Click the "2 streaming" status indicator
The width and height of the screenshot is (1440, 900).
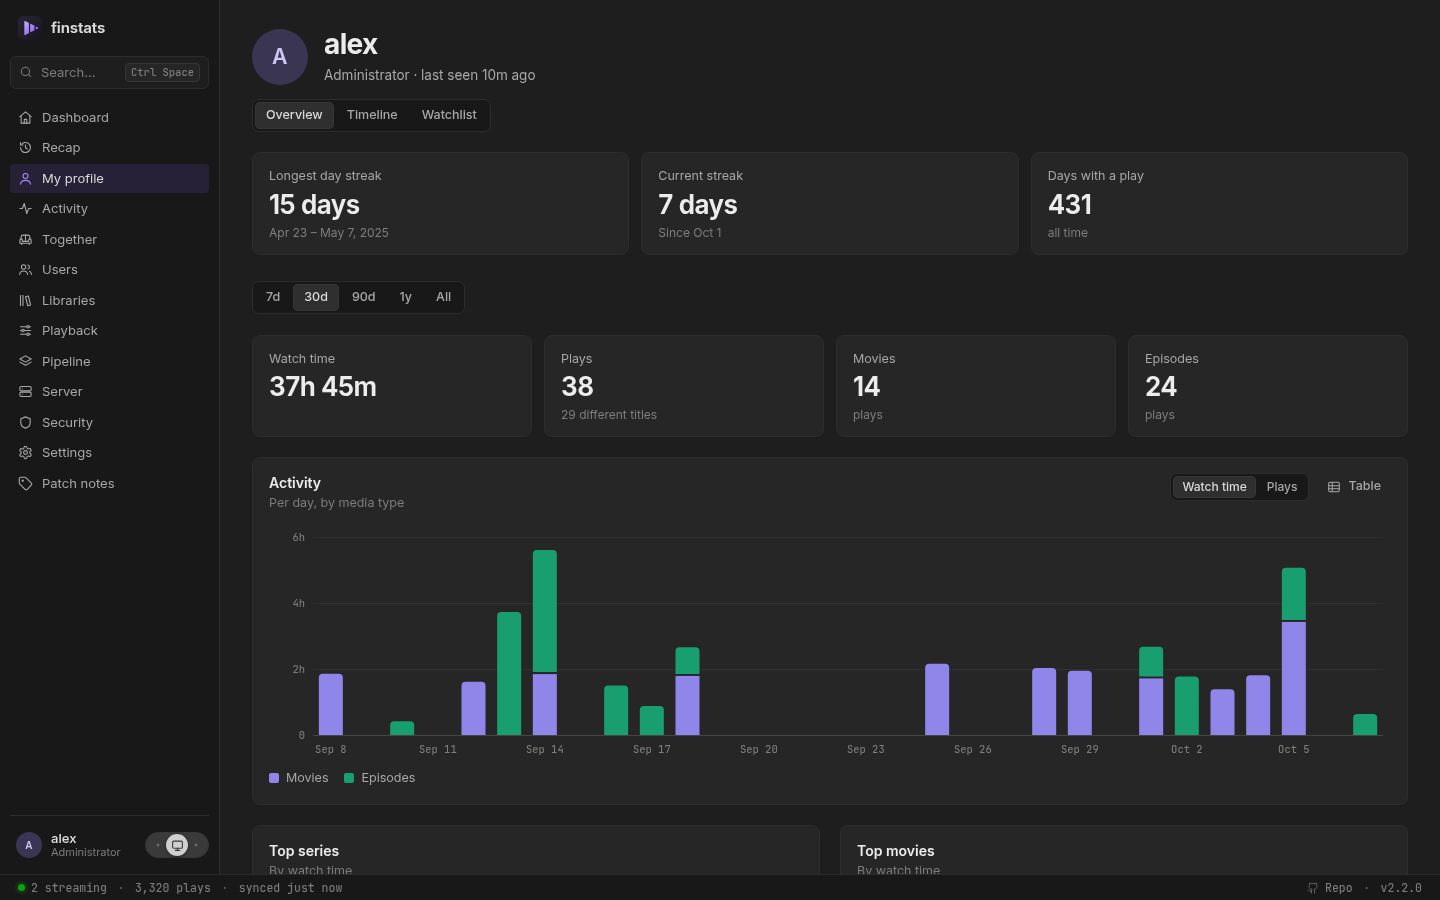[x=62, y=888]
